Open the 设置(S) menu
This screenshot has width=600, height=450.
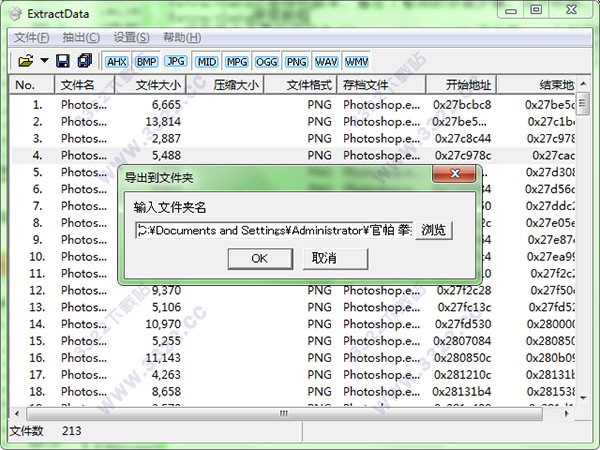pos(131,38)
